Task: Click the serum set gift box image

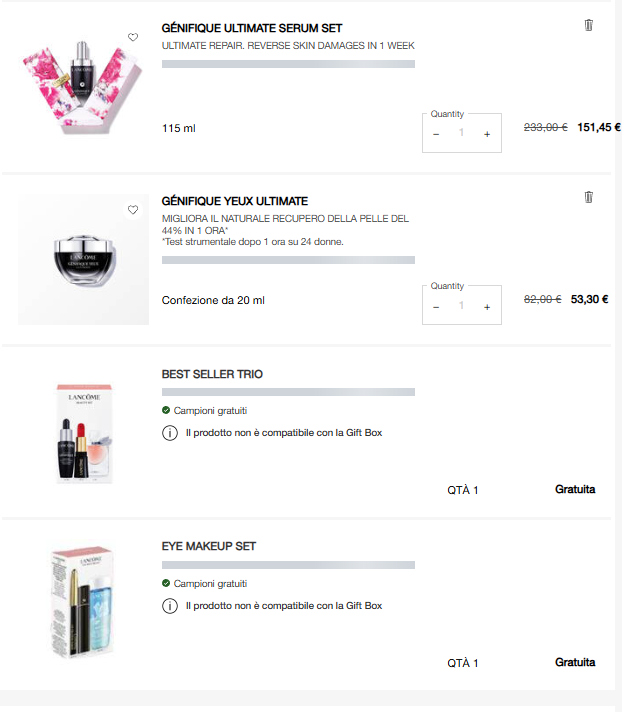Action: coord(83,86)
